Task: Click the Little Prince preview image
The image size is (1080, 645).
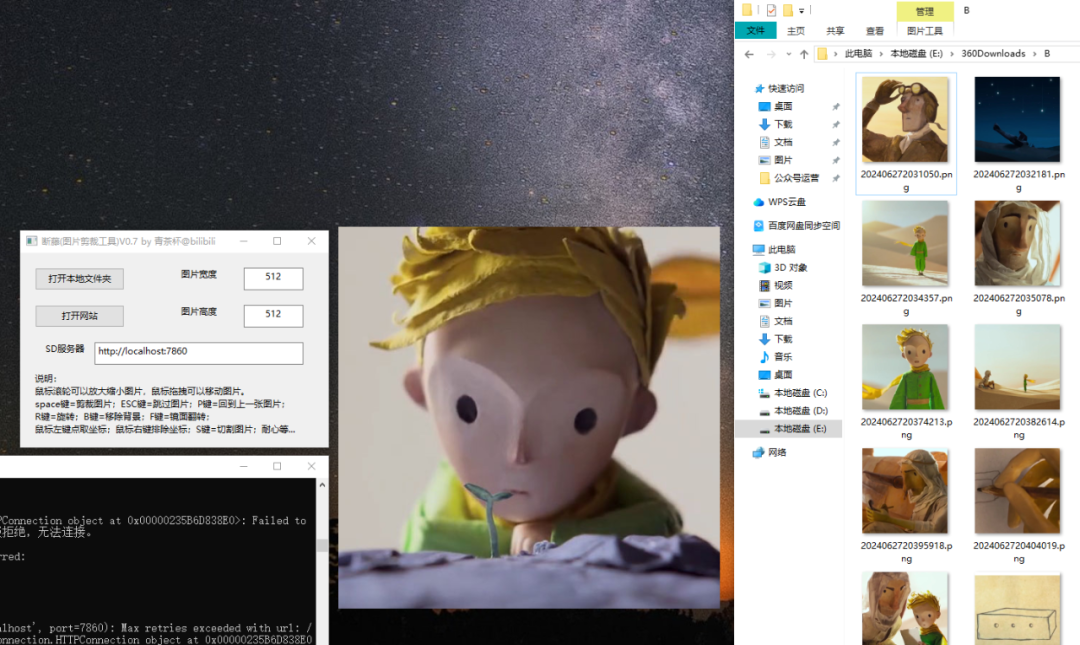Action: (529, 418)
